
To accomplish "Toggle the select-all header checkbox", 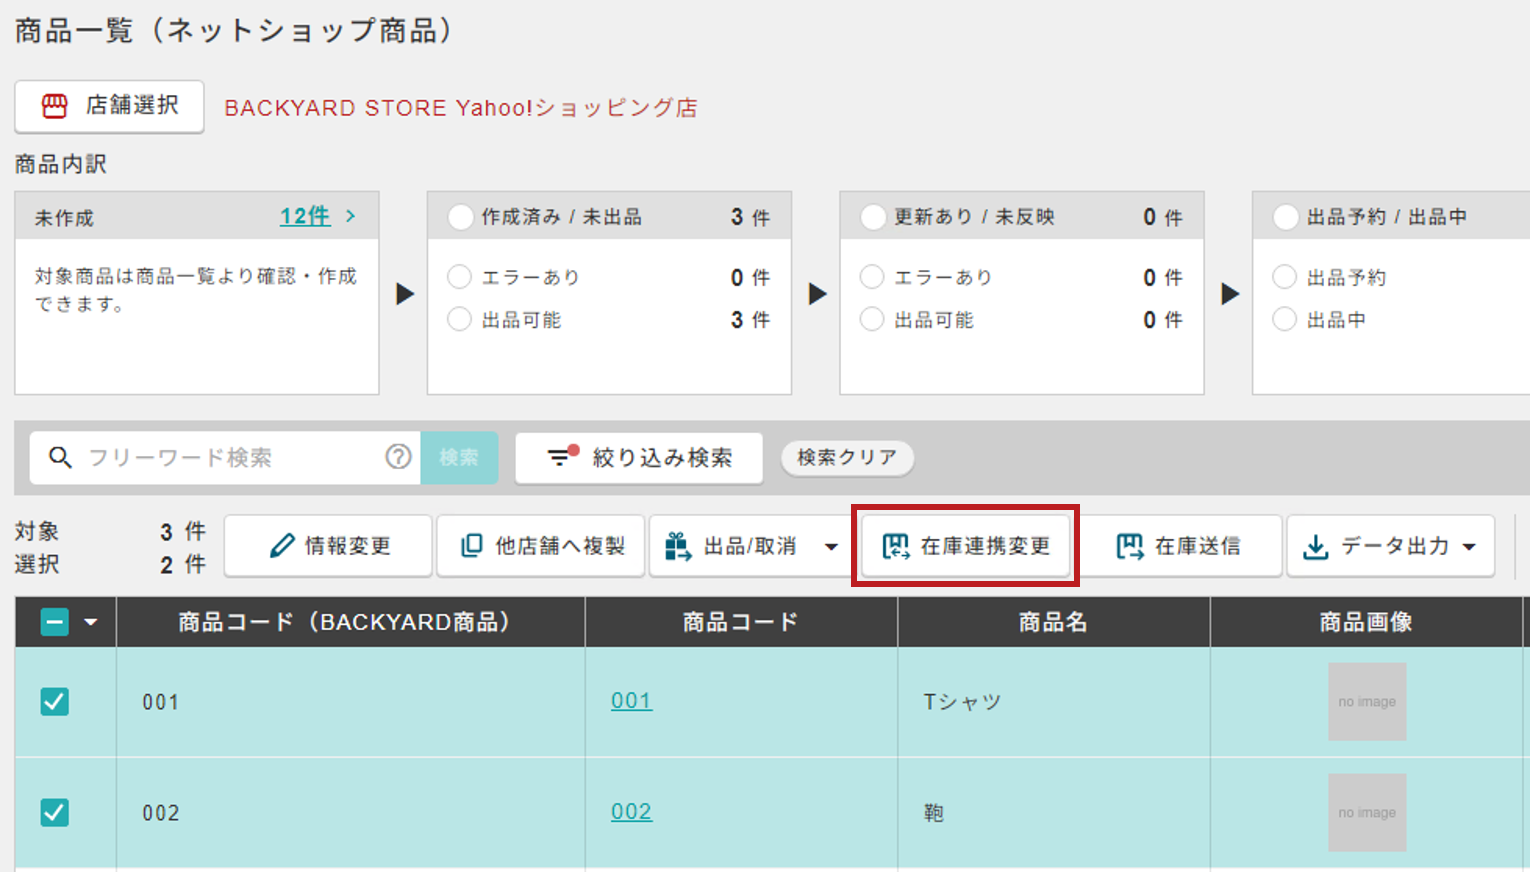I will tap(55, 622).
